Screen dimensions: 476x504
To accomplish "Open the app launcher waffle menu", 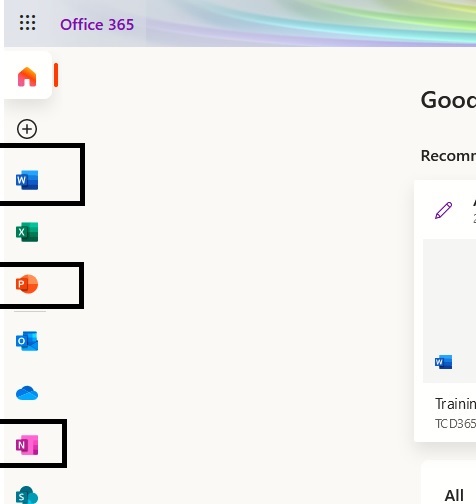I will (27, 23).
